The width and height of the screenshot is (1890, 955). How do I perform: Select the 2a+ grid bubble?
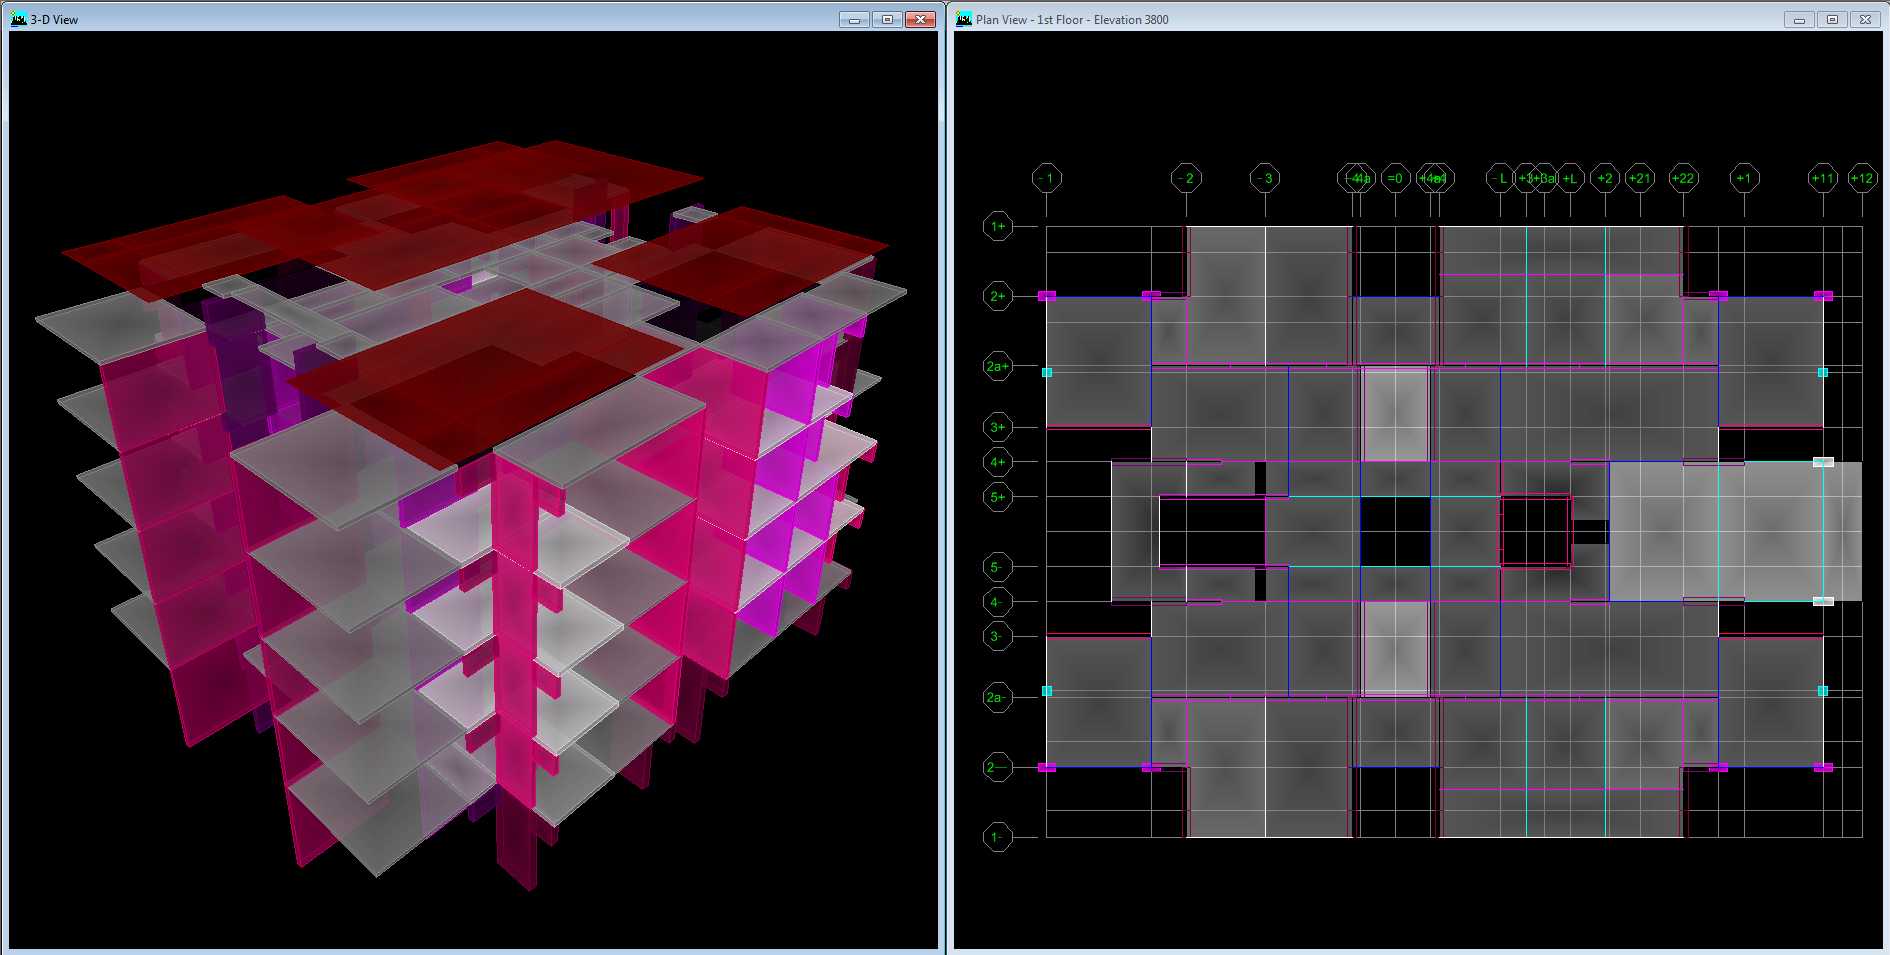click(997, 366)
